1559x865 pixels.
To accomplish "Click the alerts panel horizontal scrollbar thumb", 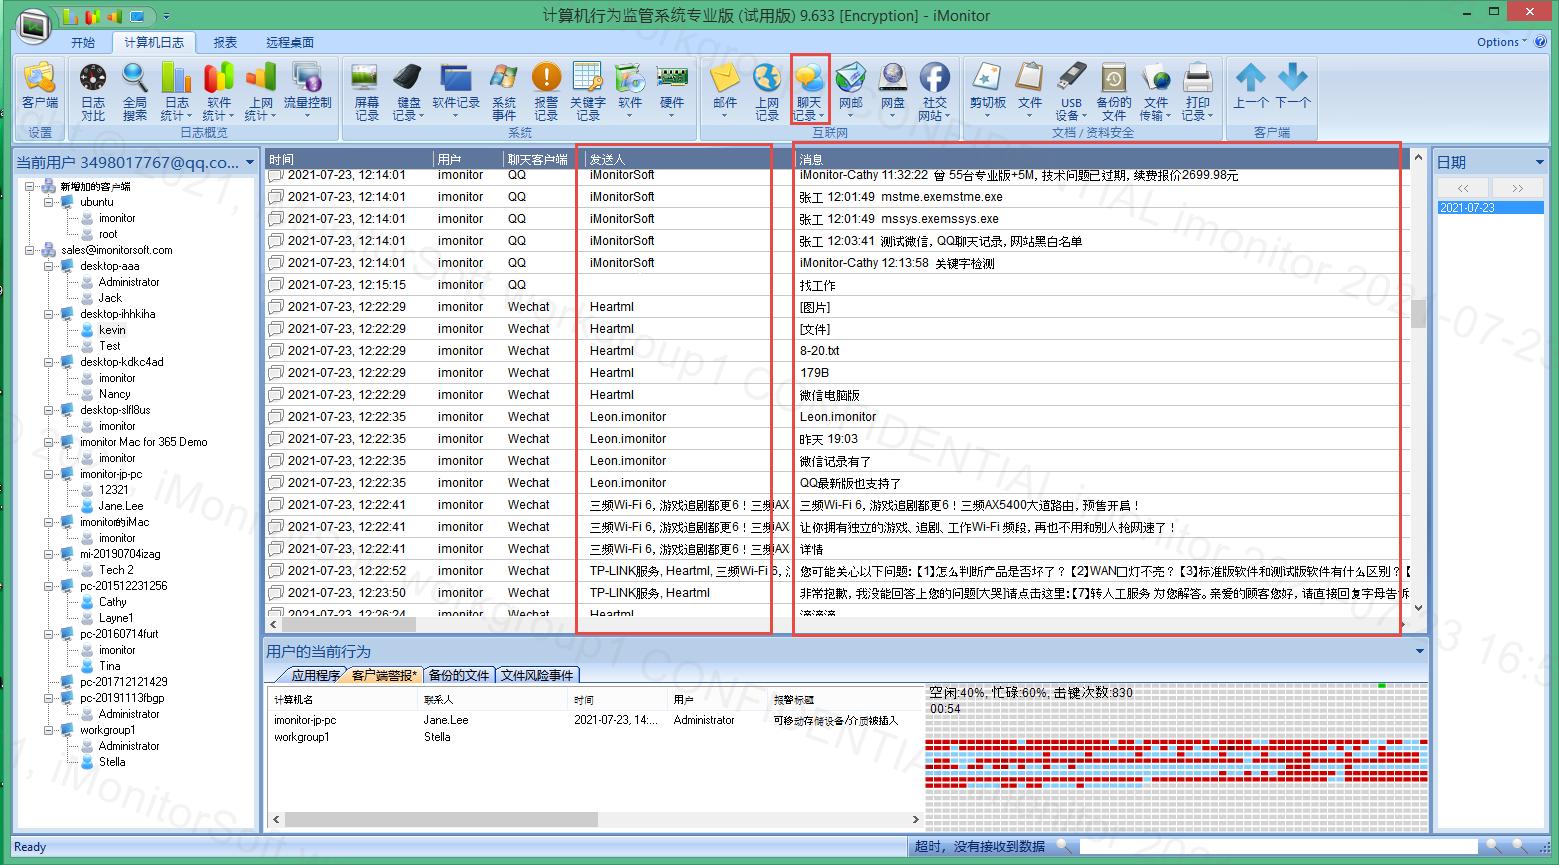I will [x=441, y=819].
